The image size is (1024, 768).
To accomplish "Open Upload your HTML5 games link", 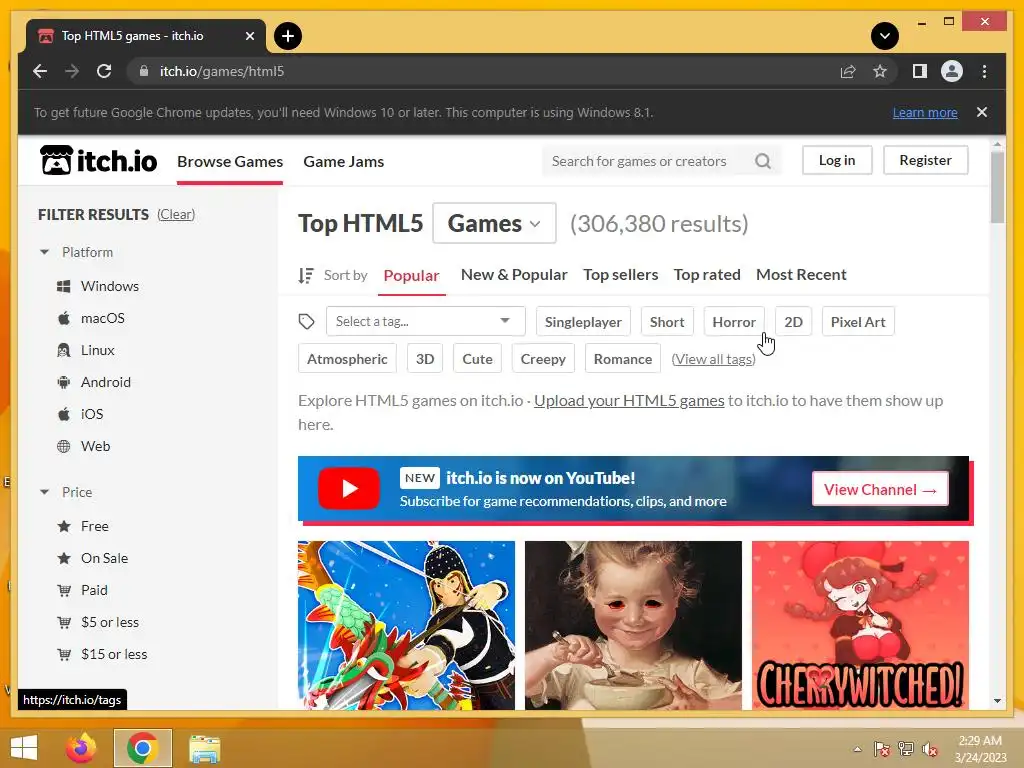I will click(629, 400).
